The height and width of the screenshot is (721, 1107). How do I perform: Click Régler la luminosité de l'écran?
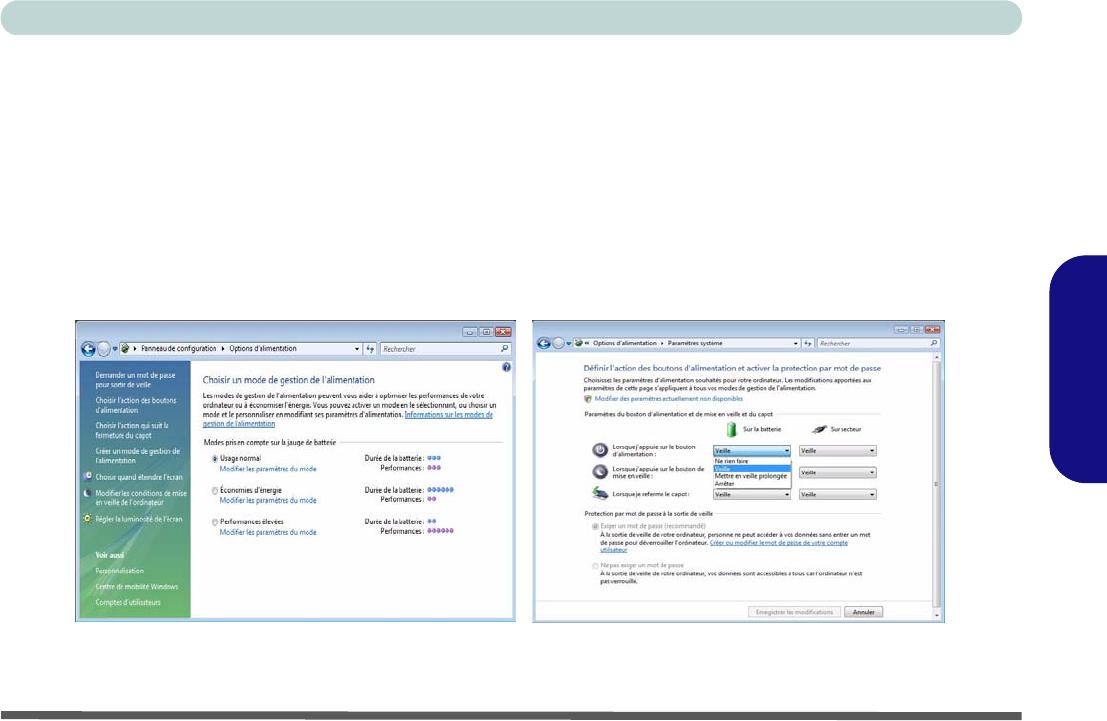click(137, 520)
